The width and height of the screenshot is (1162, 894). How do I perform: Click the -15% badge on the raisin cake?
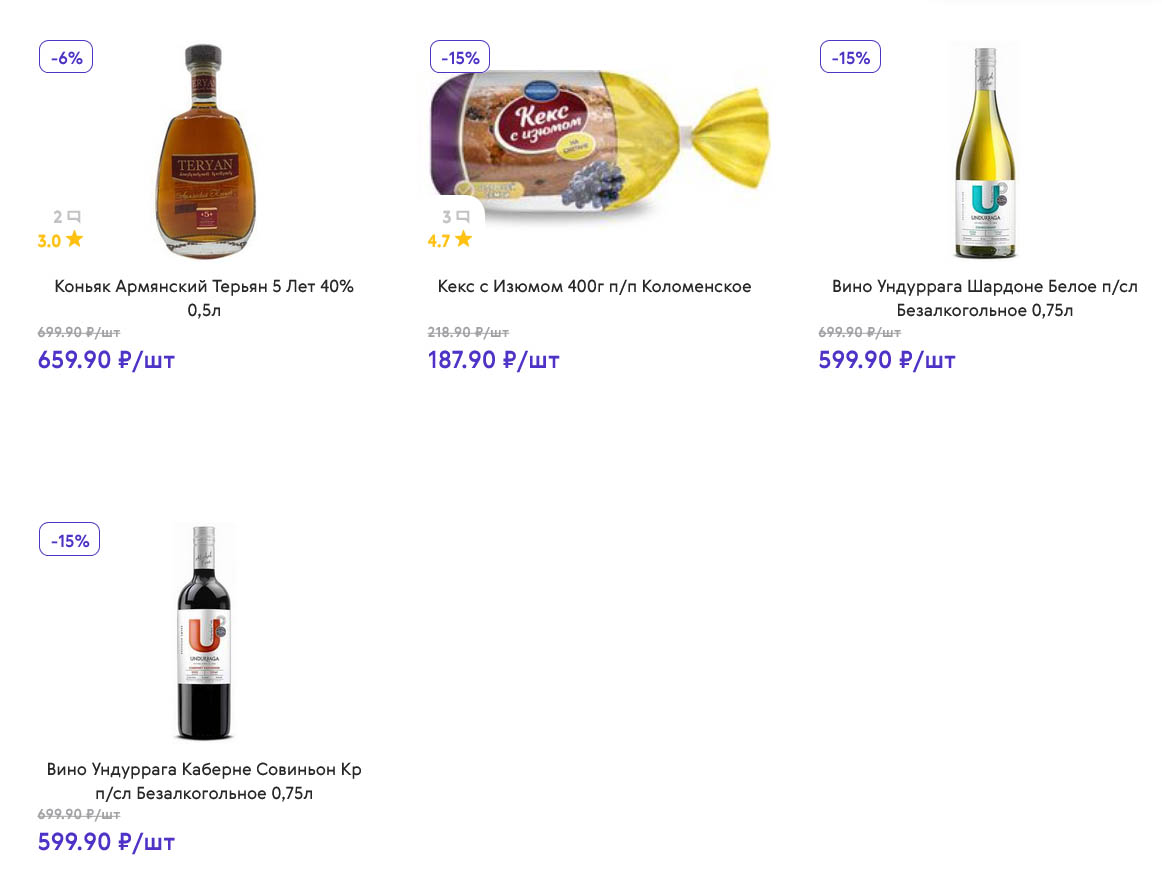460,57
